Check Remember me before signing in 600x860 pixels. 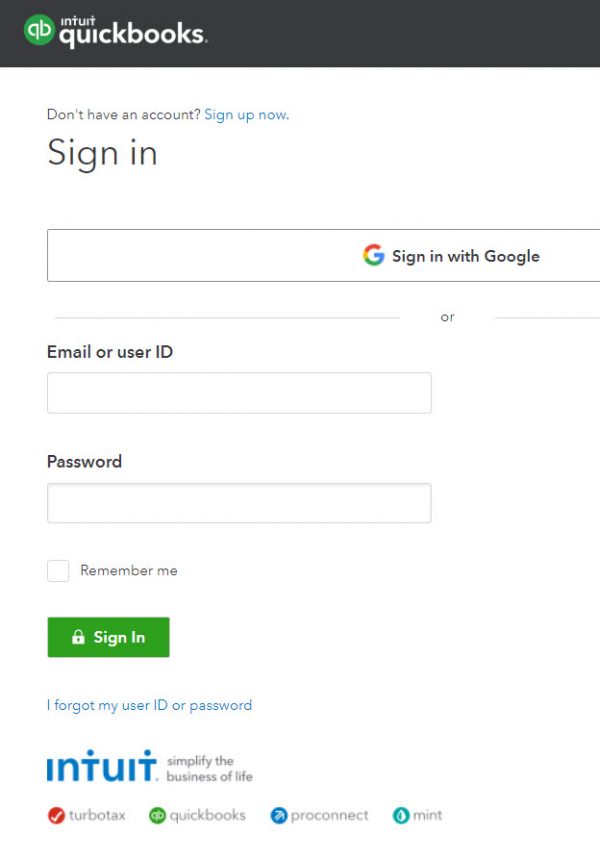click(x=57, y=570)
